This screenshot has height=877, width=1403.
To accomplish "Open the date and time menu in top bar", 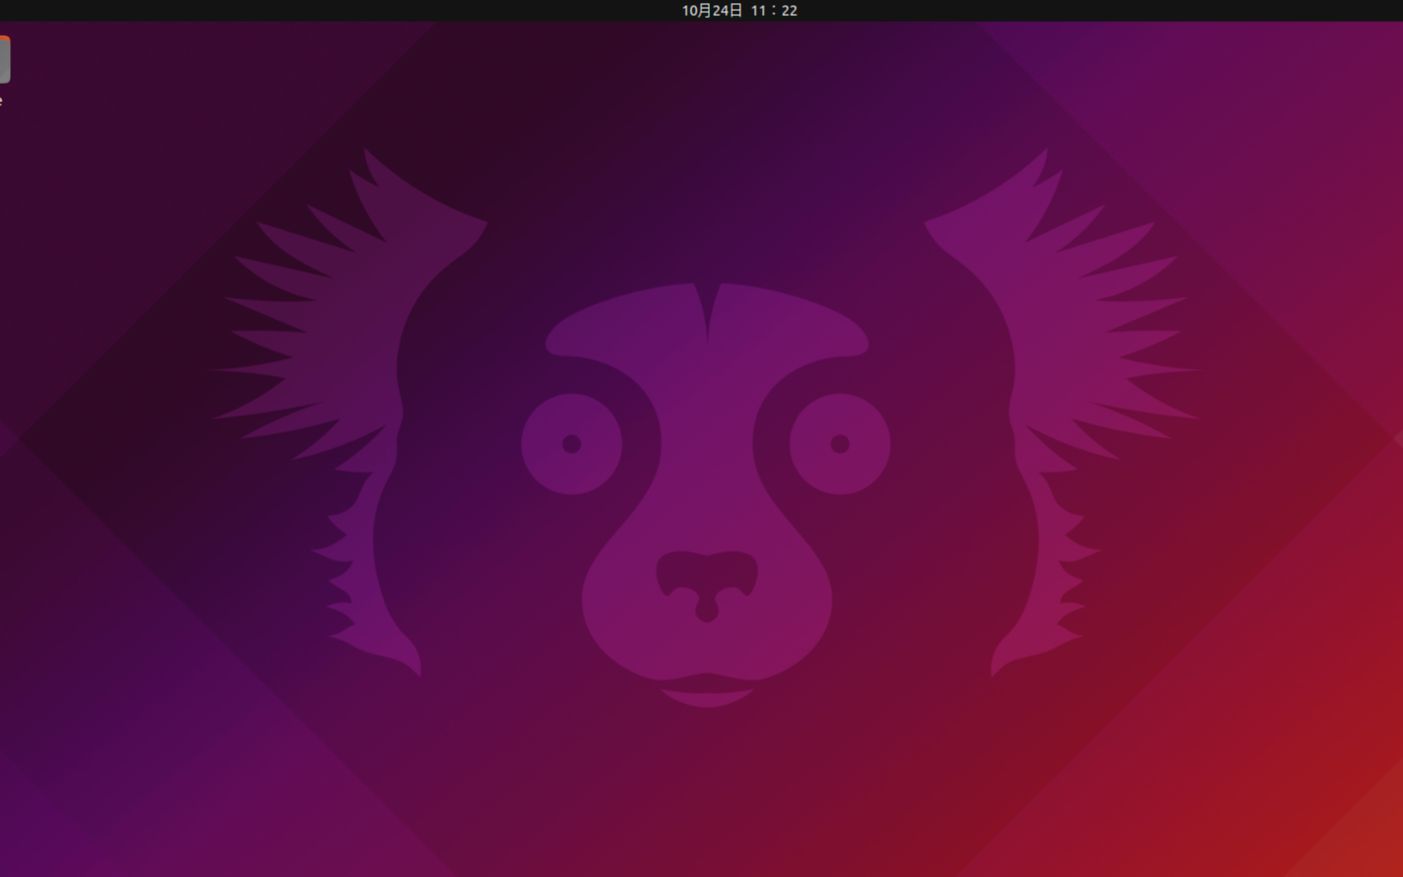I will pos(739,10).
